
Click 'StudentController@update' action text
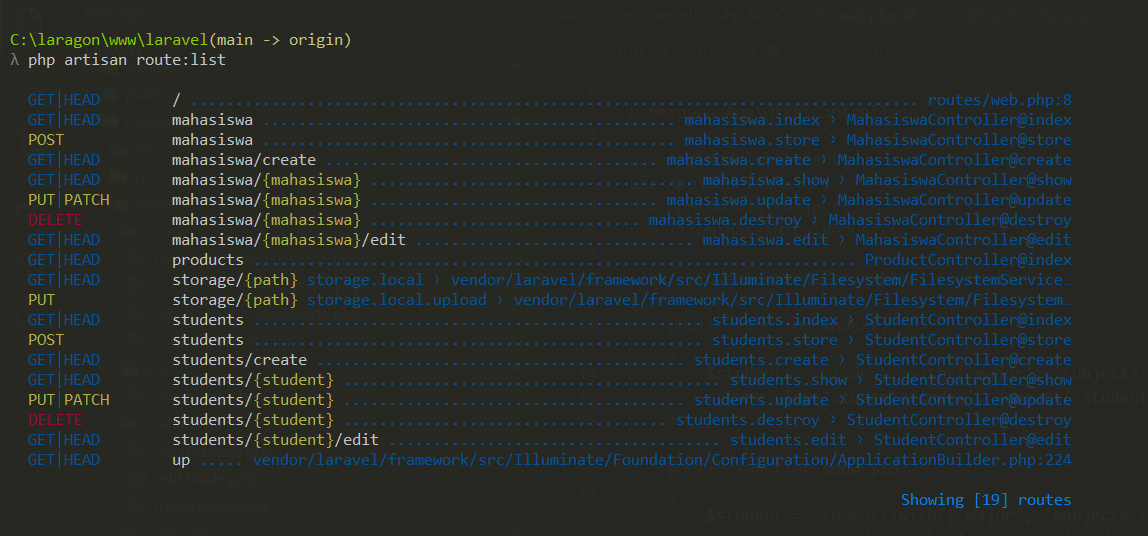click(x=964, y=400)
